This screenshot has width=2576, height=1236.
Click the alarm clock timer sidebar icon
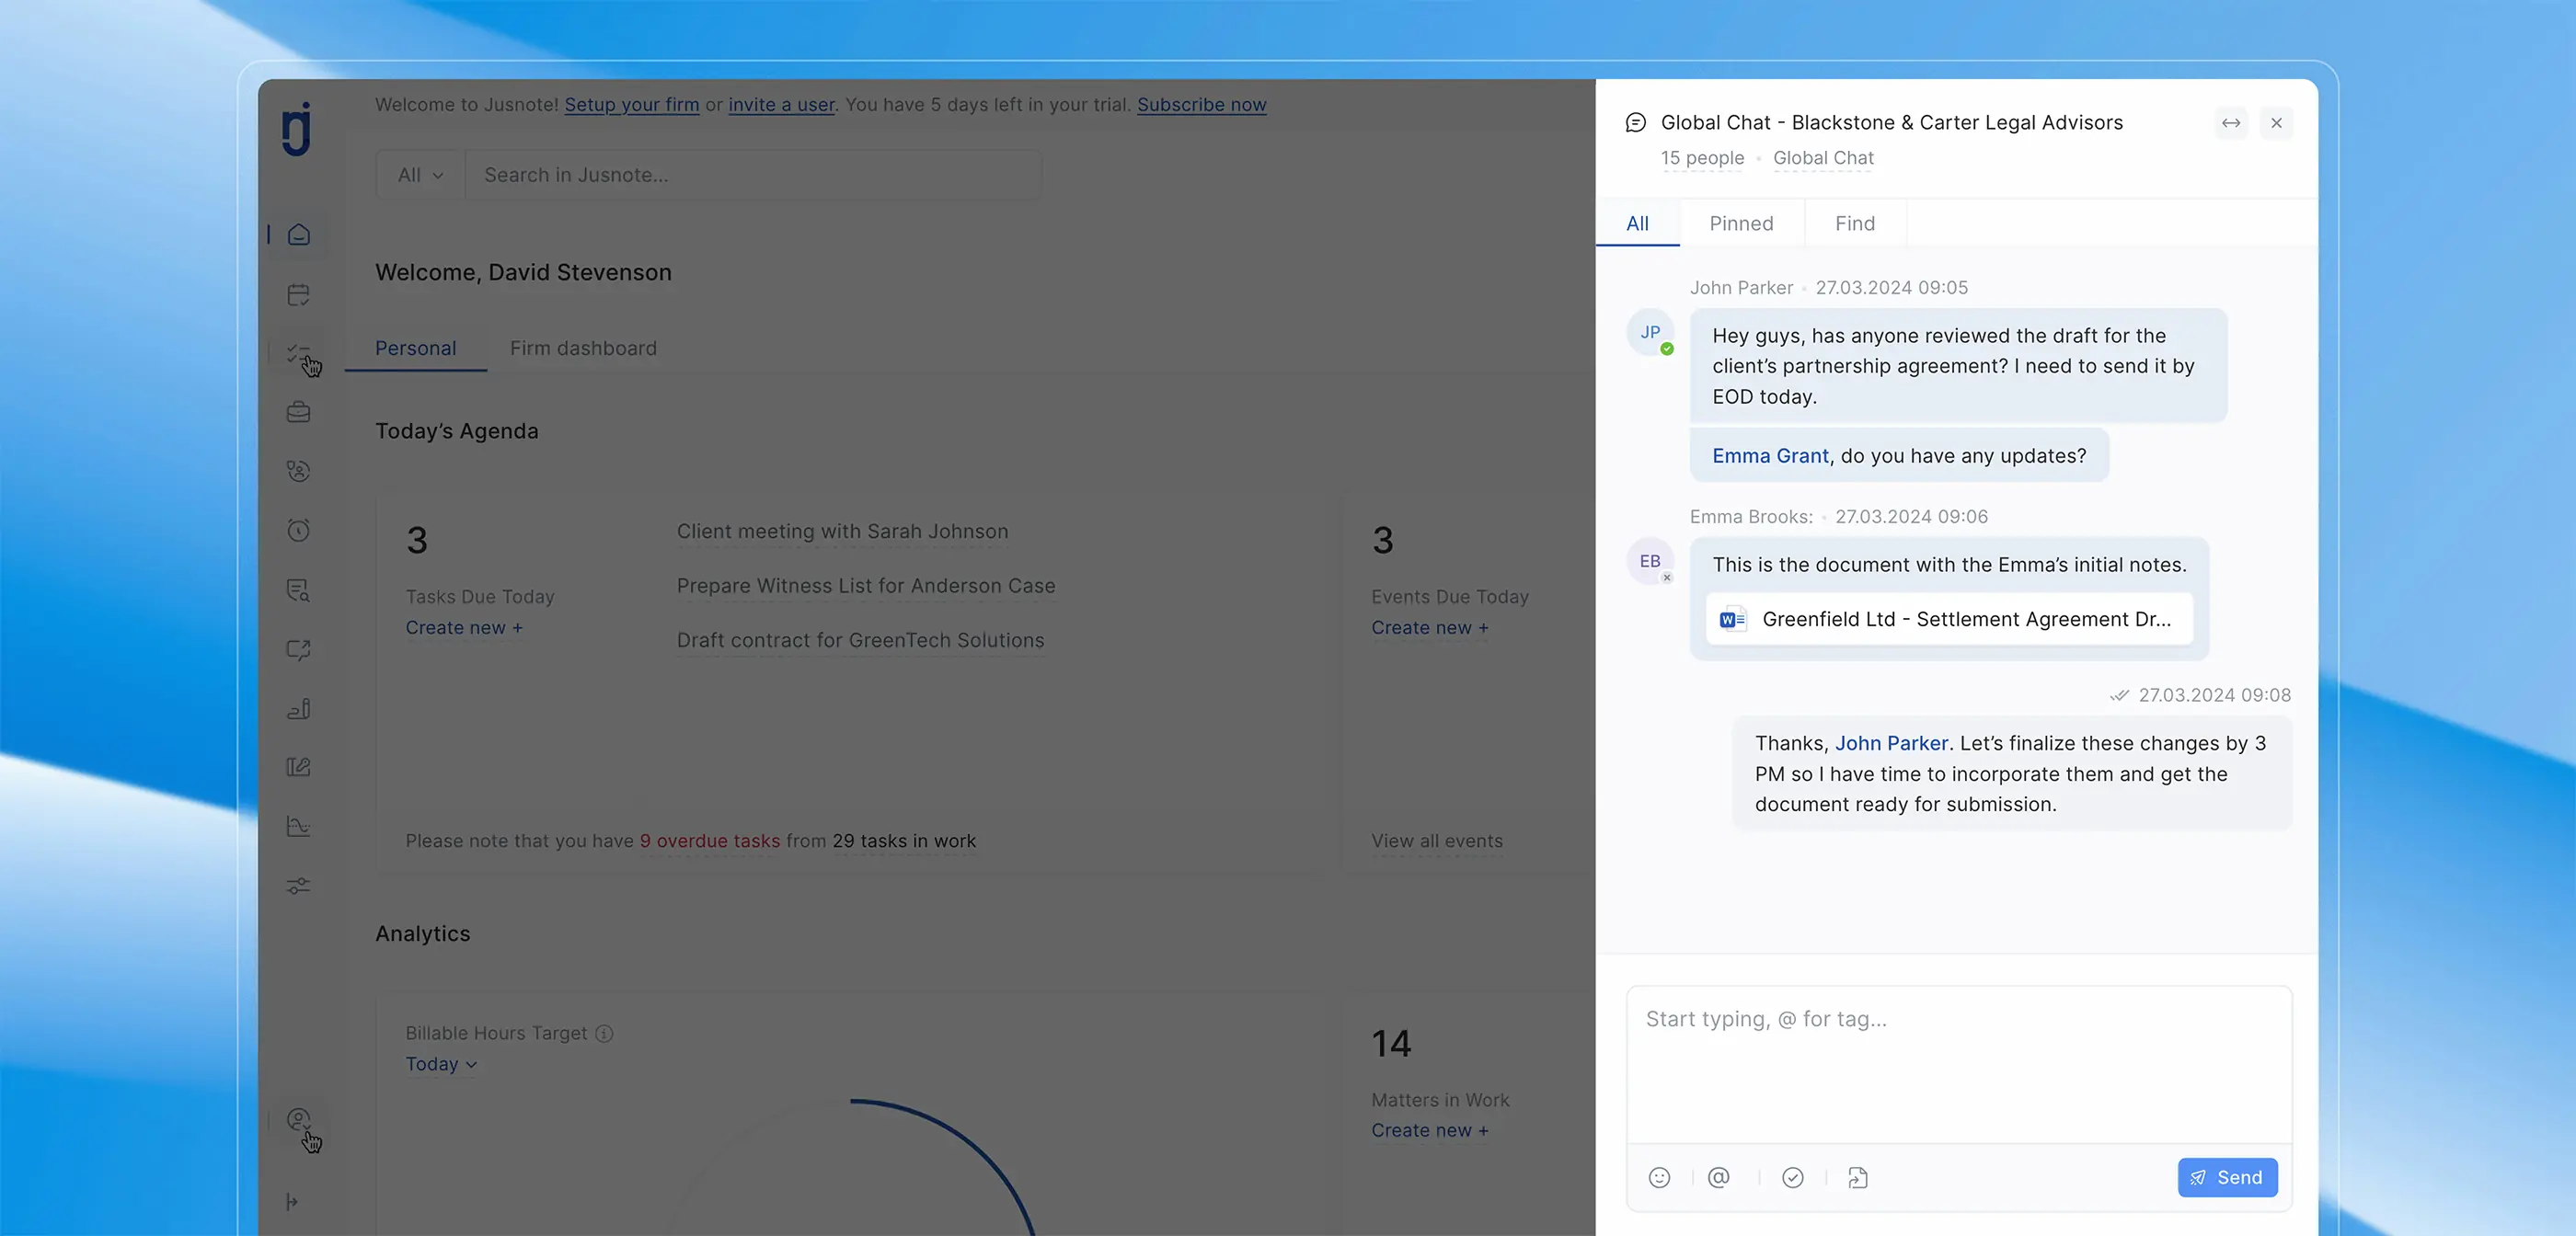click(x=298, y=530)
